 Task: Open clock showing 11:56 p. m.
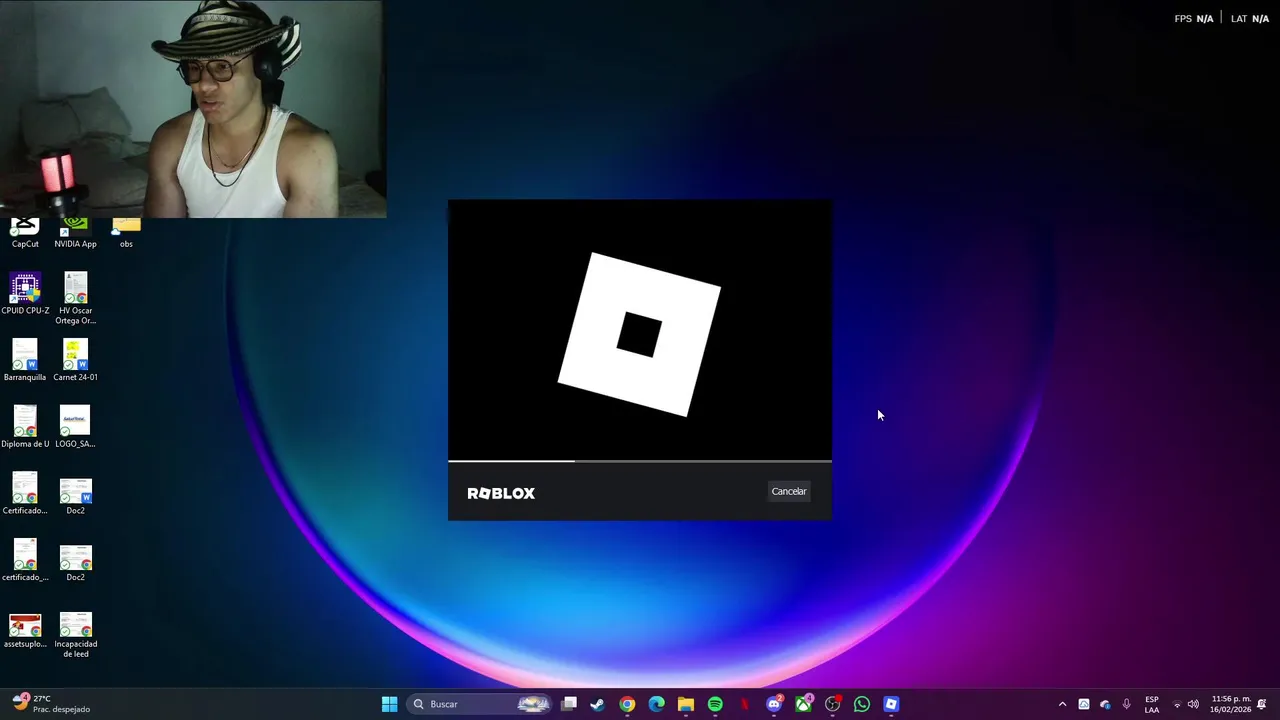pyautogui.click(x=1230, y=704)
